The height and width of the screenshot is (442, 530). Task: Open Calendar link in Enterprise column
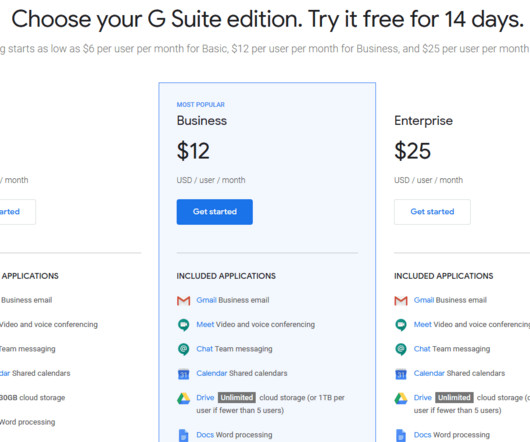point(429,373)
